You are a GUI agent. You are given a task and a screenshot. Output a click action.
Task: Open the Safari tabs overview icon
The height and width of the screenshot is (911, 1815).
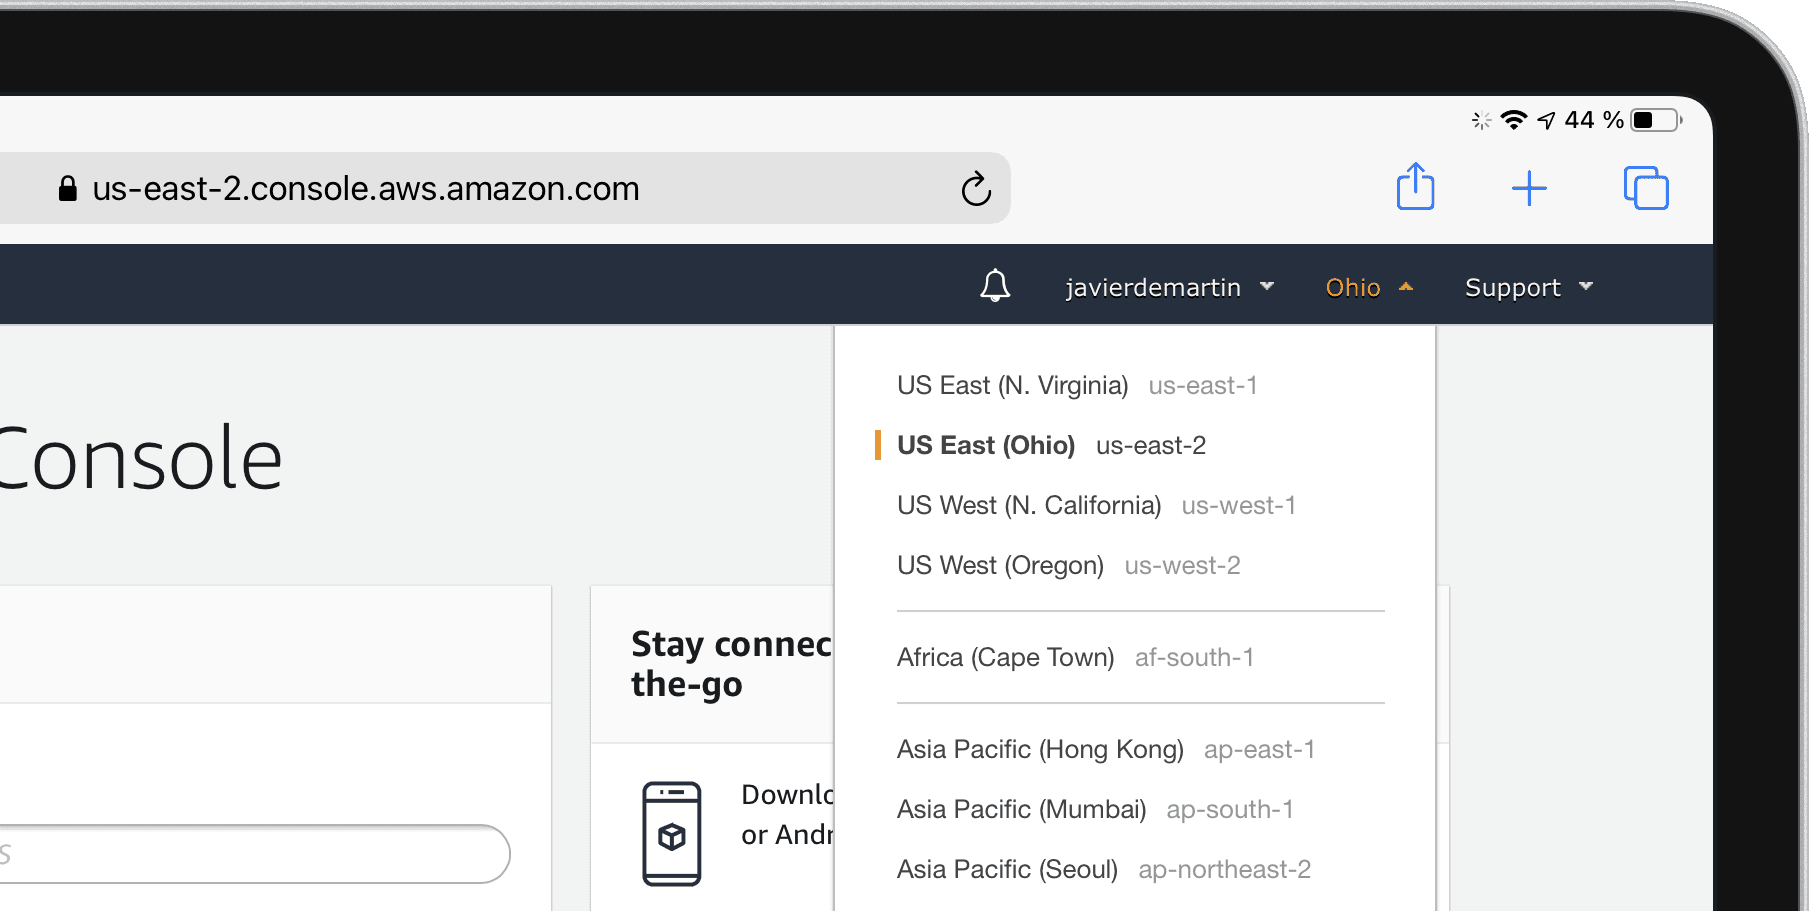point(1646,188)
